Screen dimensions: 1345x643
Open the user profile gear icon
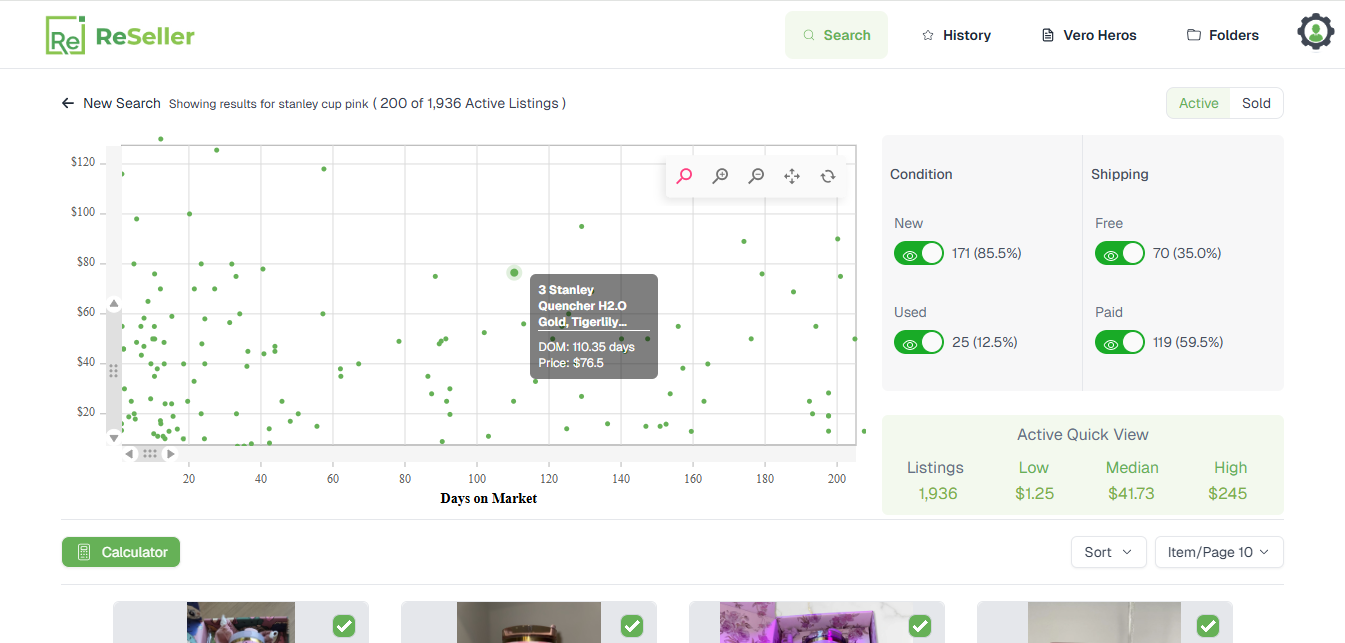(1316, 33)
